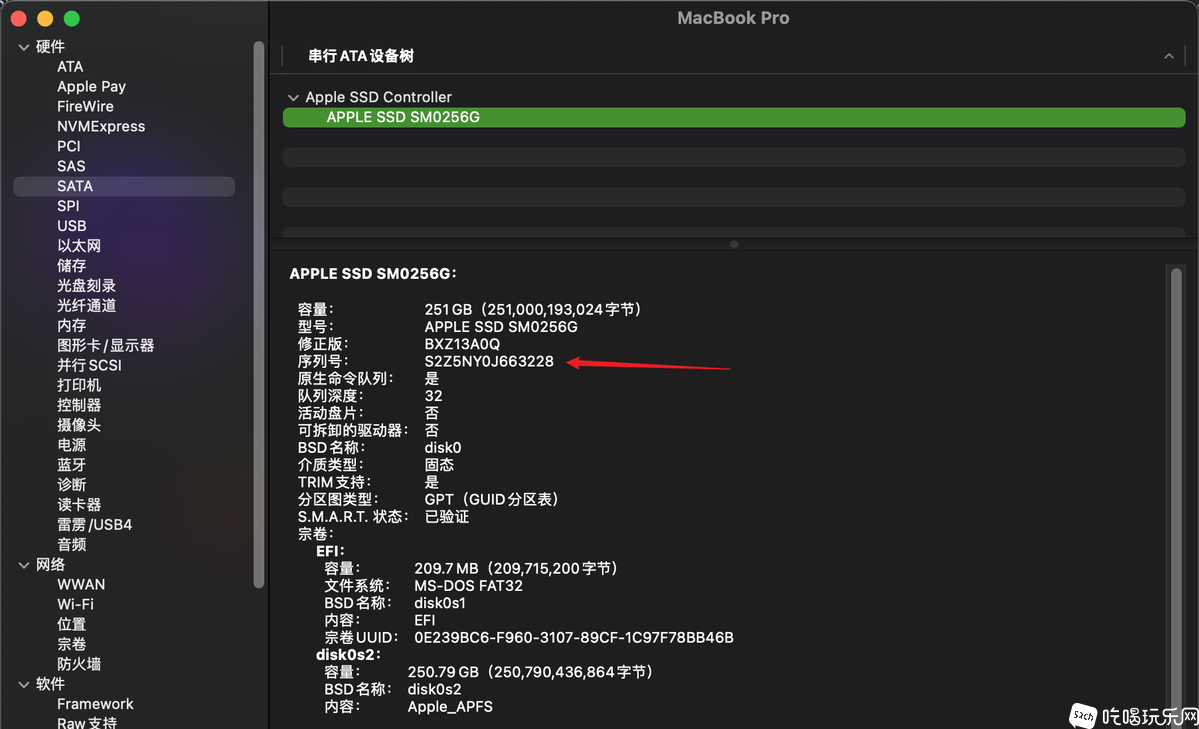Click the serial number S2Z5NY0J663228
The height and width of the screenshot is (729, 1199).
[x=489, y=361]
